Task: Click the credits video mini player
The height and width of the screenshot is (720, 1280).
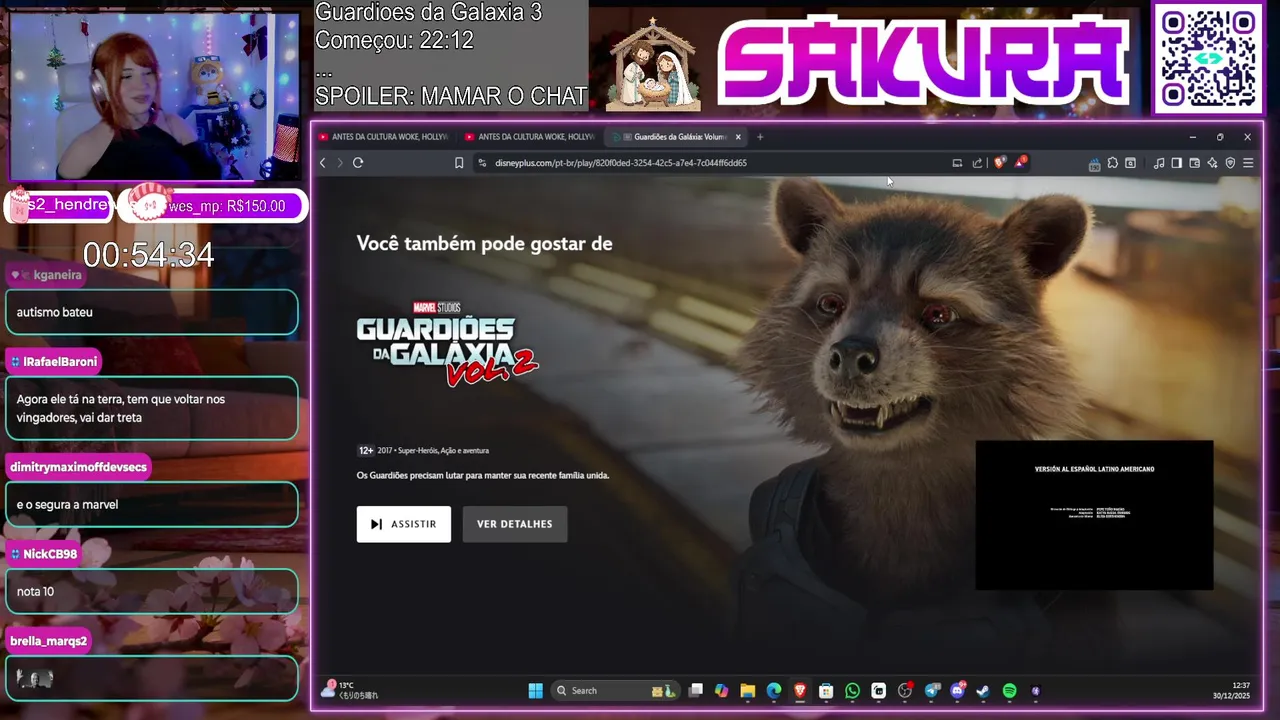Action: (x=1094, y=515)
